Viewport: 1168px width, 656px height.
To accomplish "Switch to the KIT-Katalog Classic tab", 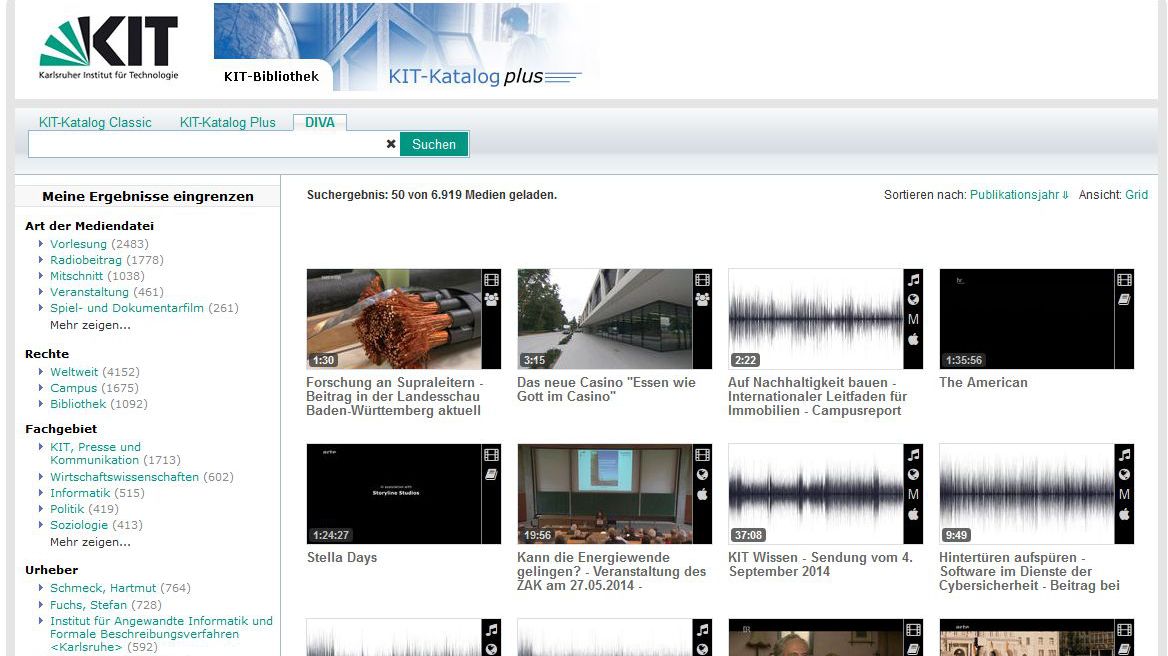I will [x=95, y=122].
